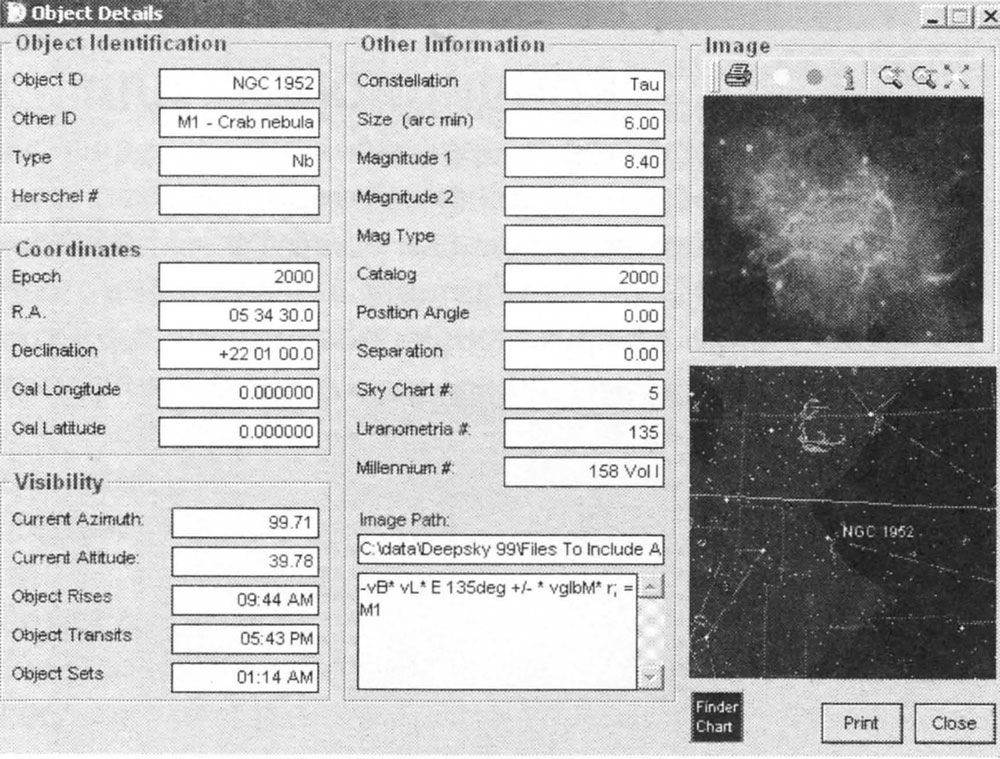1000x759 pixels.
Task: Click the zoom out magnifier icon
Action: click(x=924, y=77)
